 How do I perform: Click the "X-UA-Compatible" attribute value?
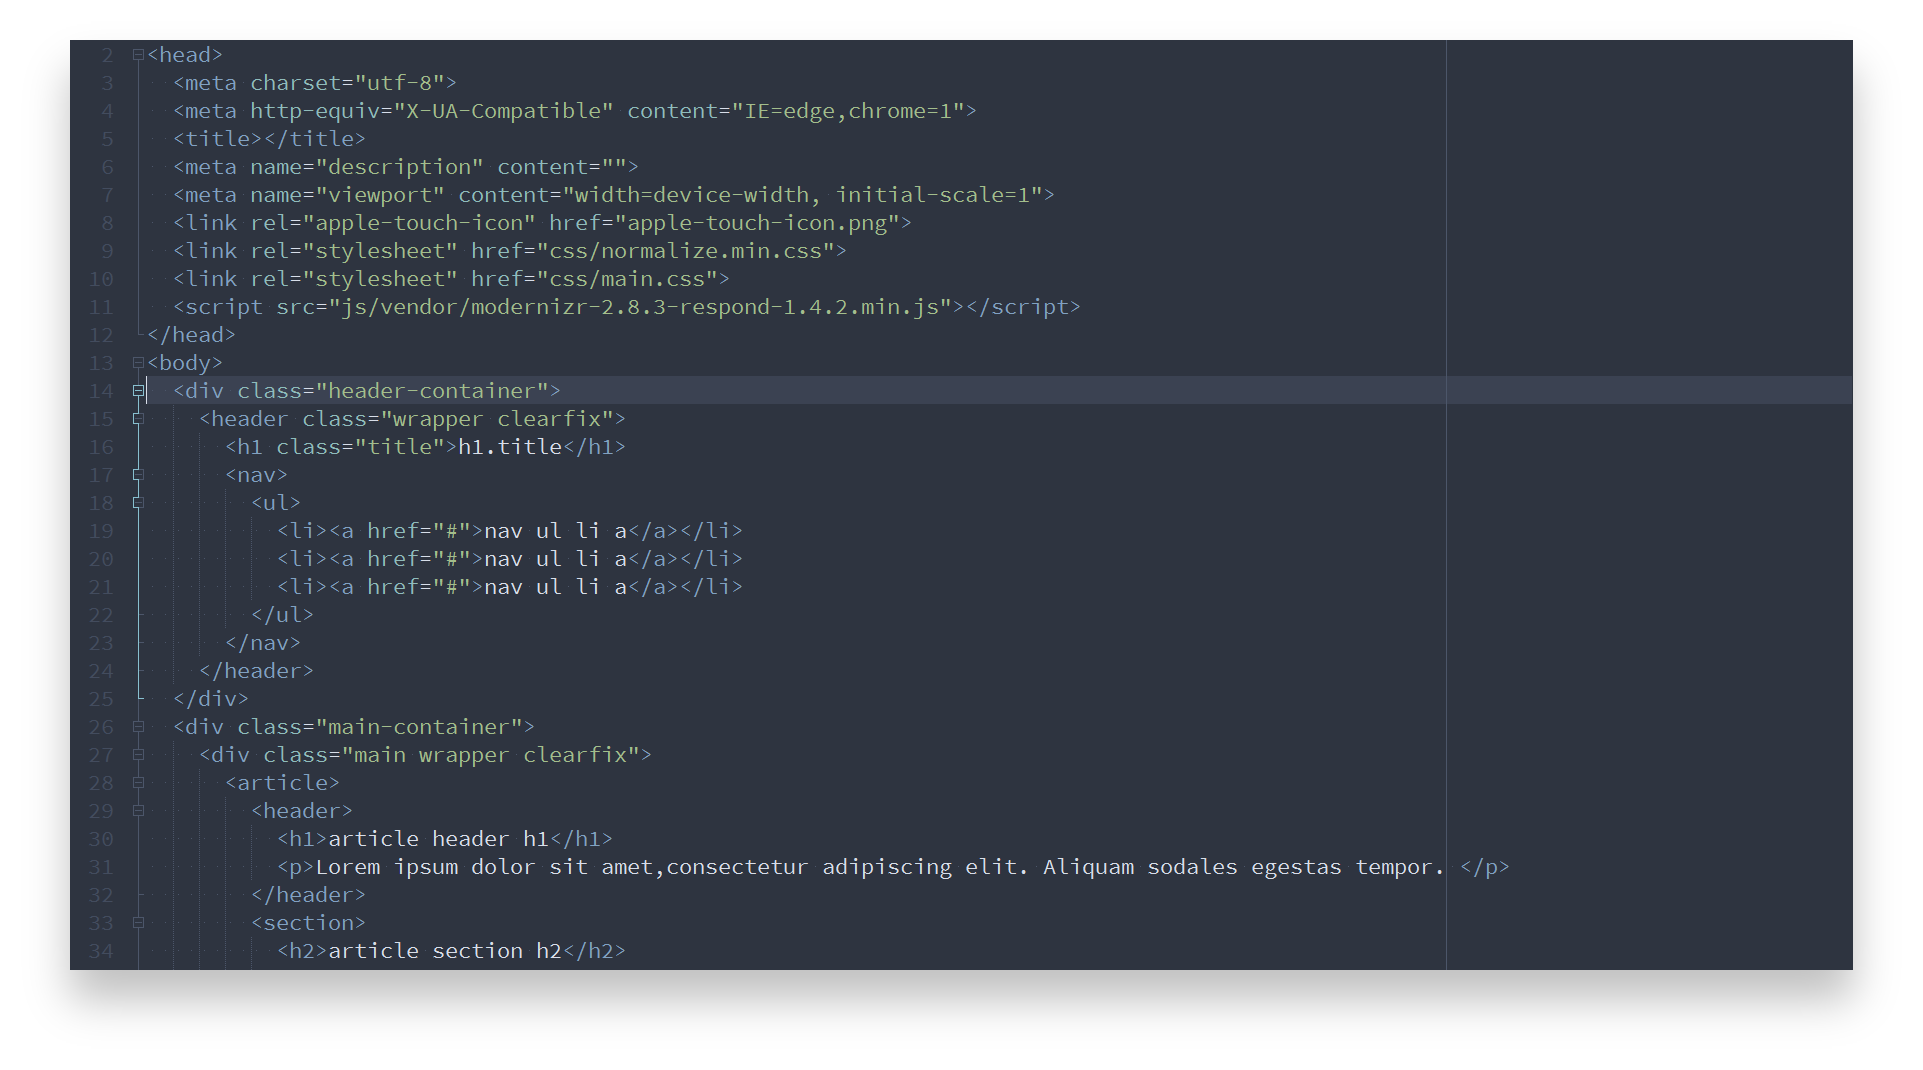pyautogui.click(x=504, y=111)
